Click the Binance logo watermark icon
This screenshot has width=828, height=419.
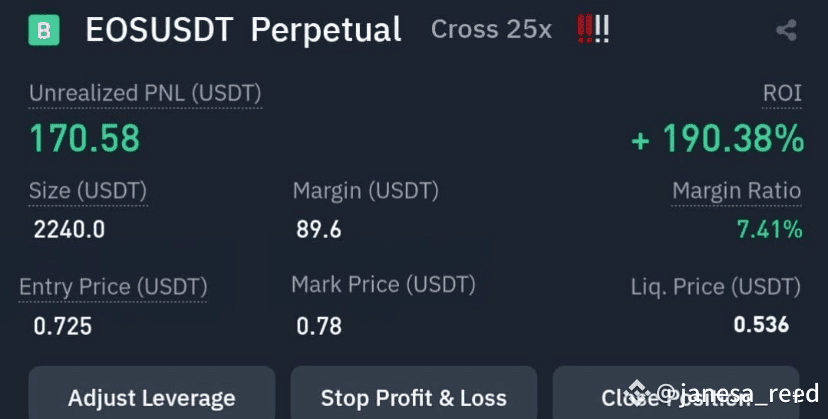[640, 393]
